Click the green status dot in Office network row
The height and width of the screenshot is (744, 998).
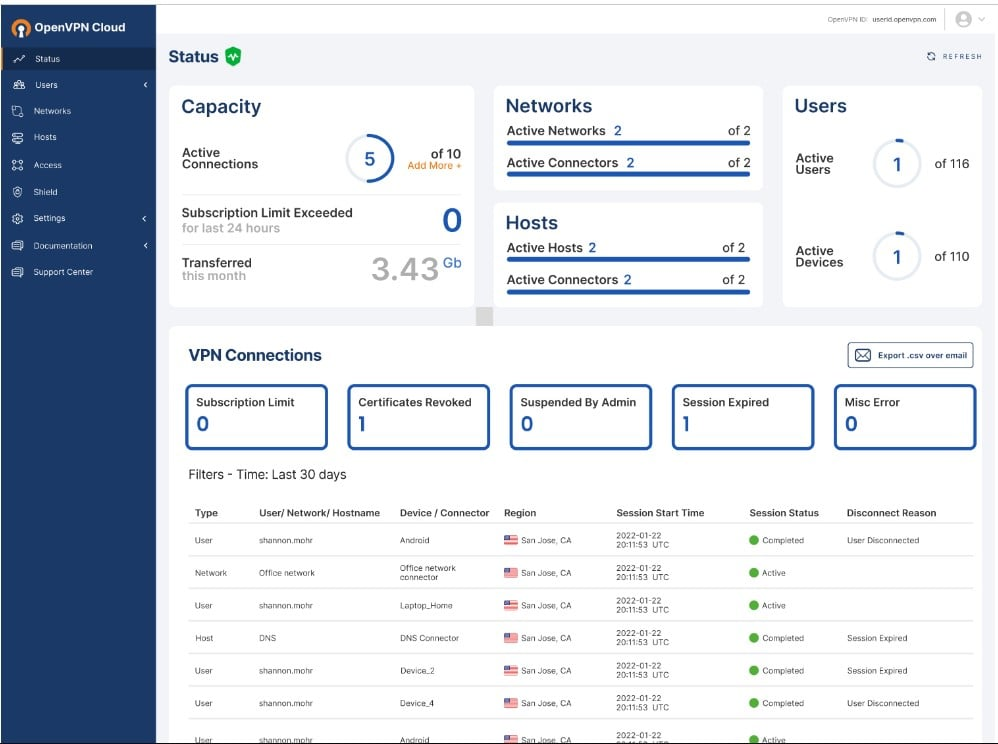click(754, 573)
